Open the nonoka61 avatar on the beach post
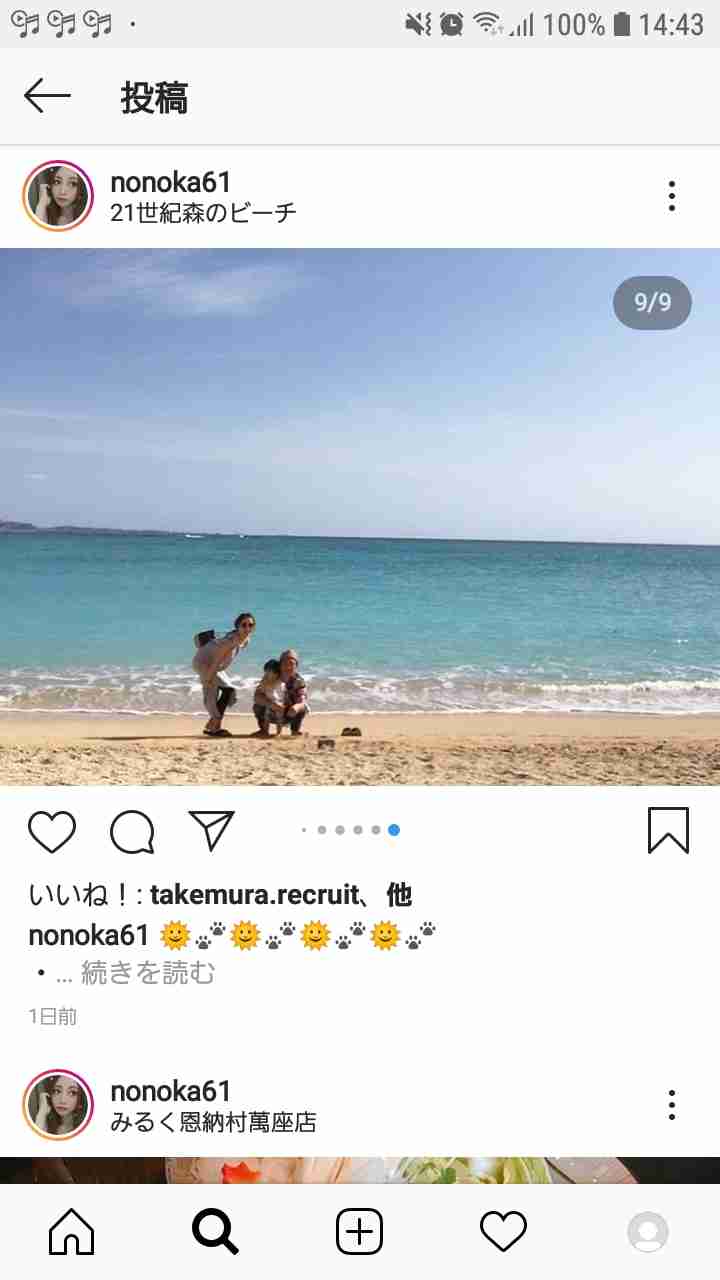The width and height of the screenshot is (720, 1280). pos(58,196)
